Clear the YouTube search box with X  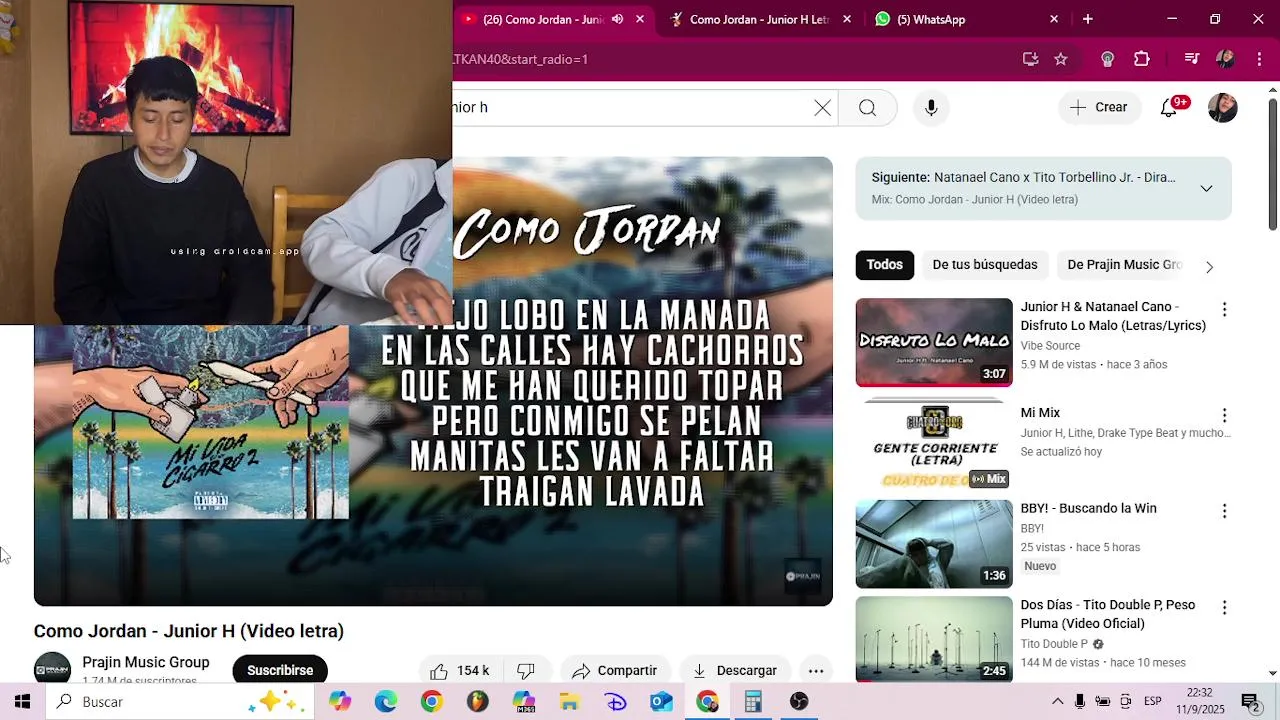pyautogui.click(x=822, y=108)
